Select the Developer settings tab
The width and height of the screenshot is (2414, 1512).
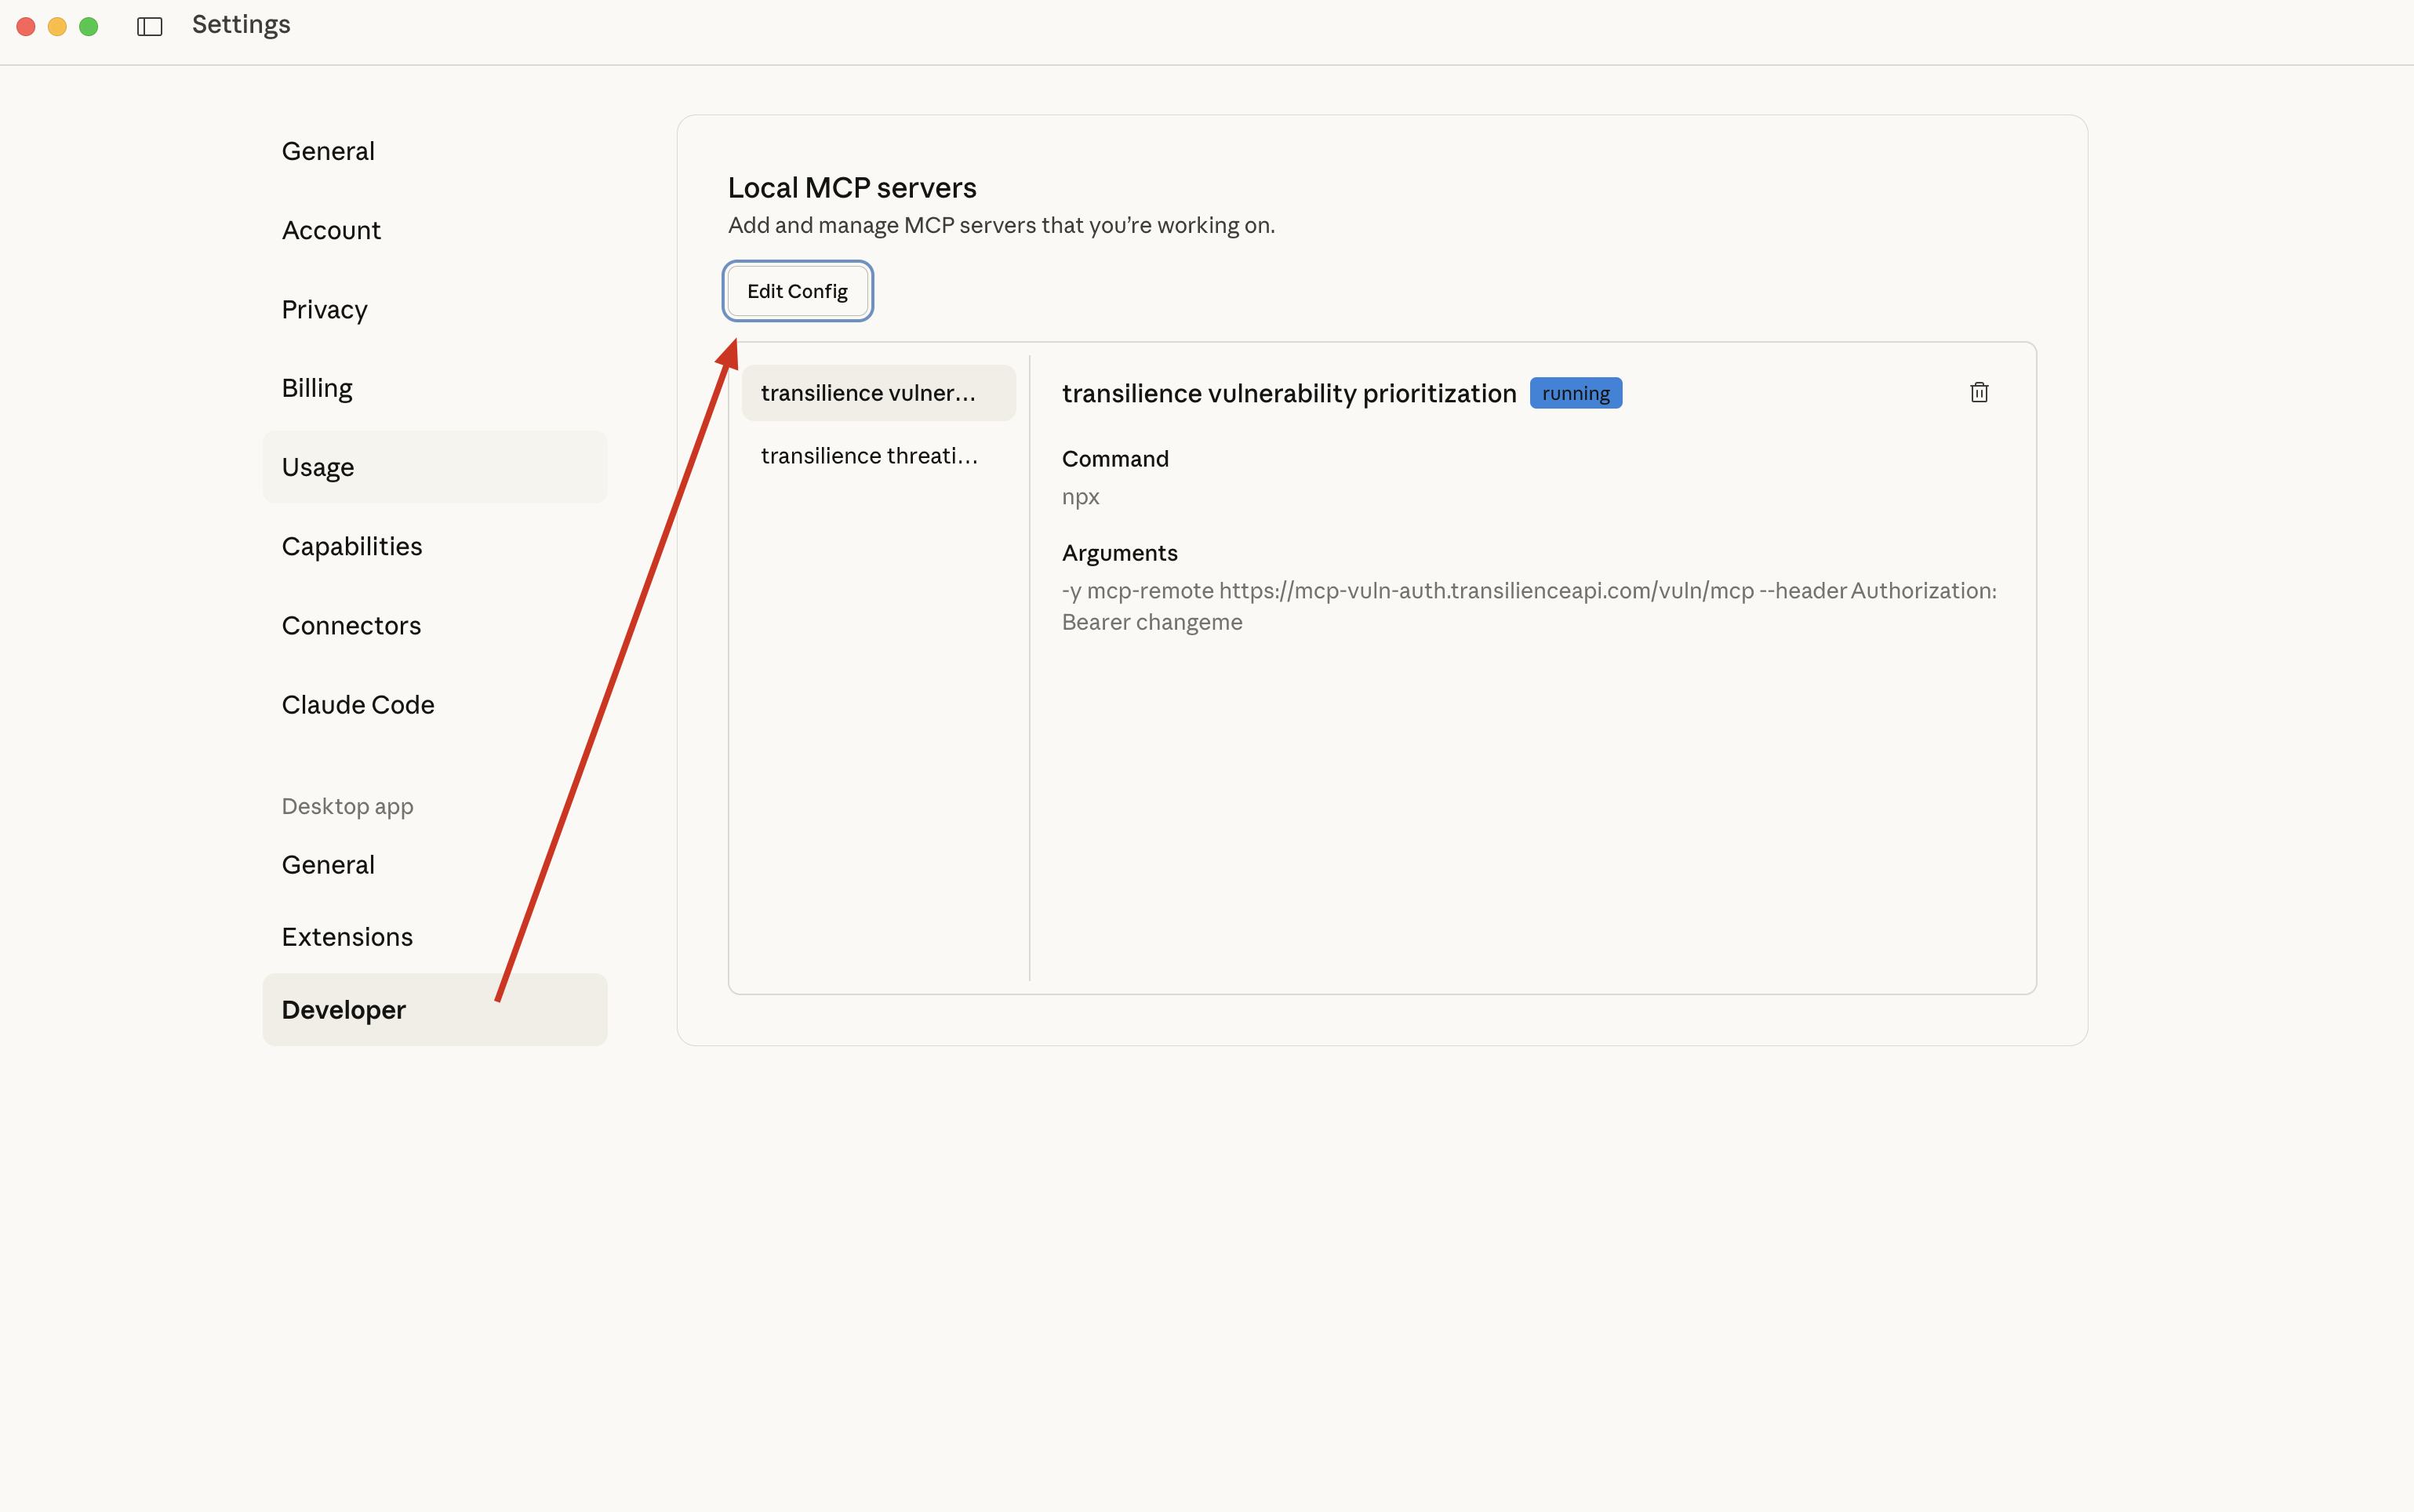[344, 1009]
